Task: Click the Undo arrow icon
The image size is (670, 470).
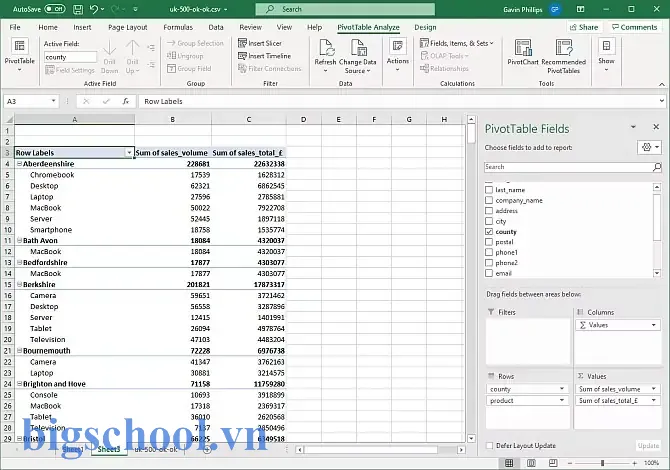Action: 94,9
